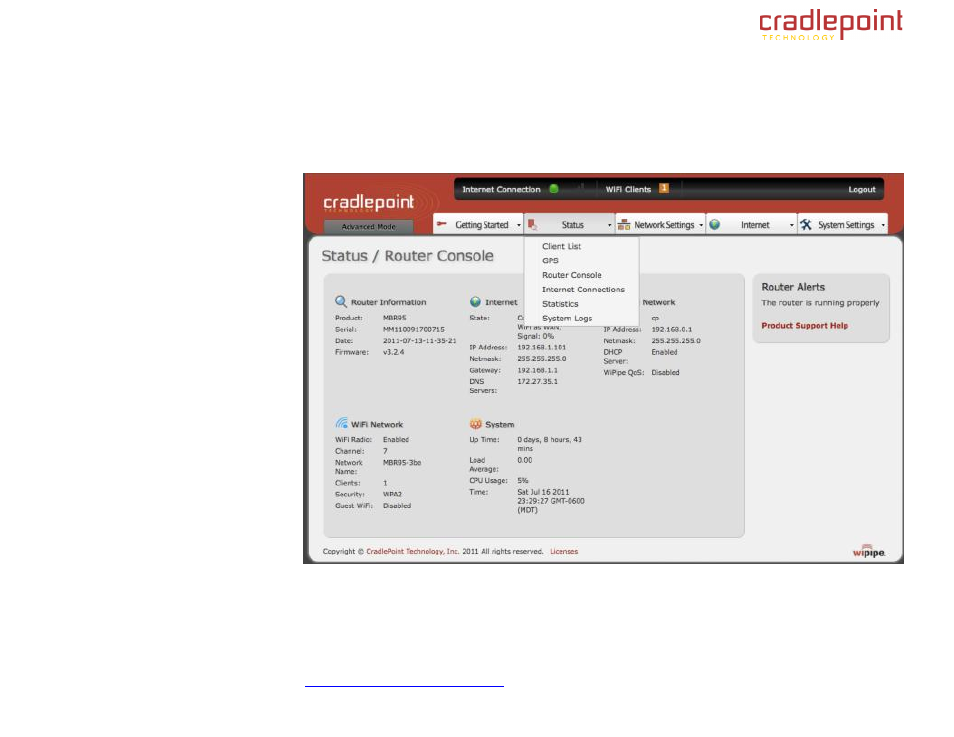Click the orange WiFi Clients count badge
The image size is (954, 737).
click(664, 188)
